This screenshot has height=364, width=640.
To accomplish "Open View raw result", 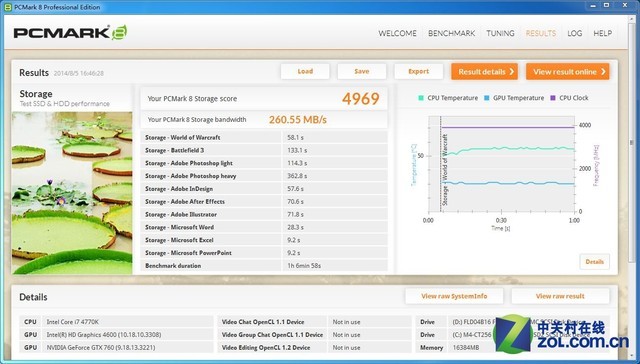I will [560, 296].
